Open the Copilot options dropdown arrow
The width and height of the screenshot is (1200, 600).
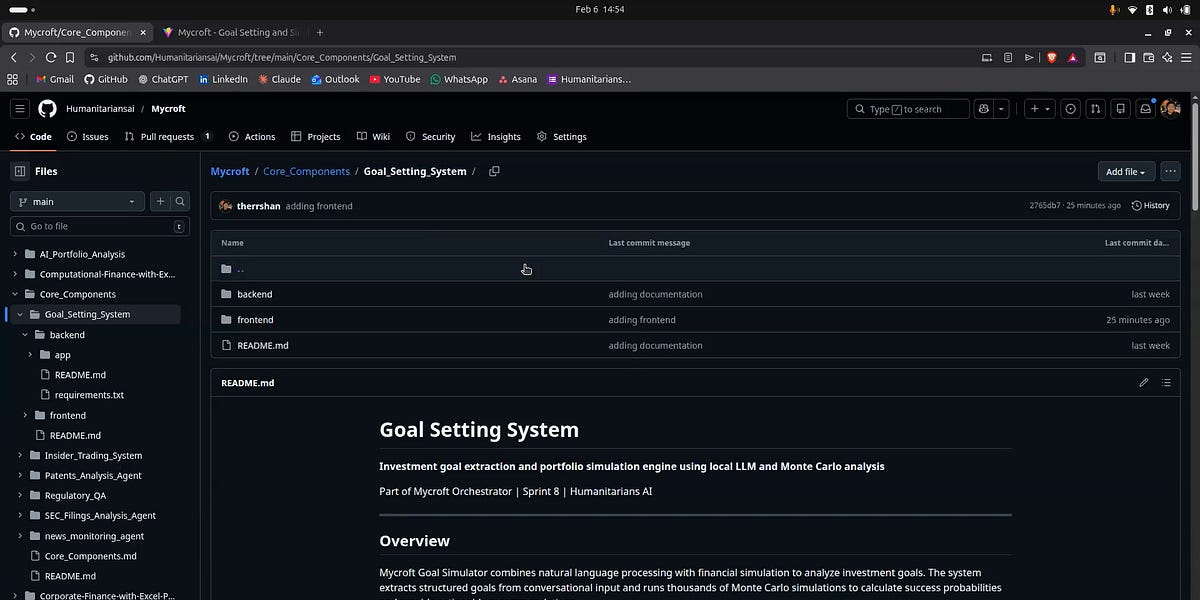[1002, 109]
